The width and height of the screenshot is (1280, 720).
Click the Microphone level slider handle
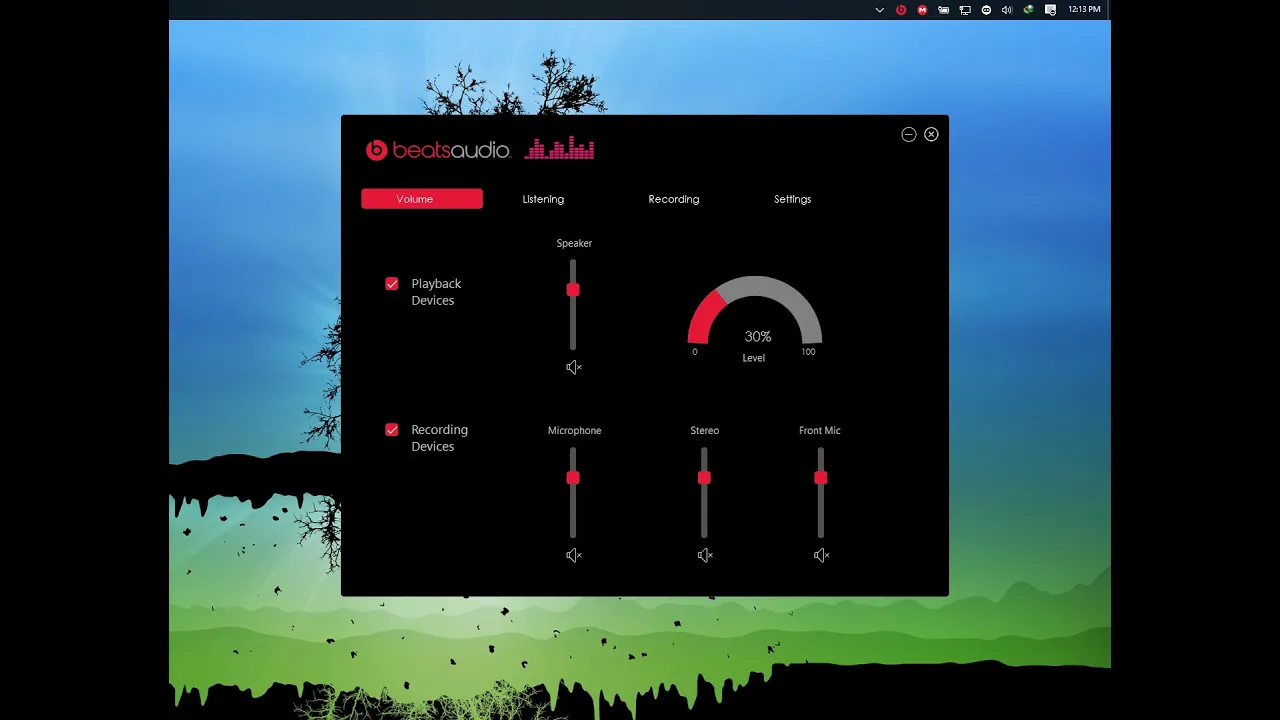[573, 478]
